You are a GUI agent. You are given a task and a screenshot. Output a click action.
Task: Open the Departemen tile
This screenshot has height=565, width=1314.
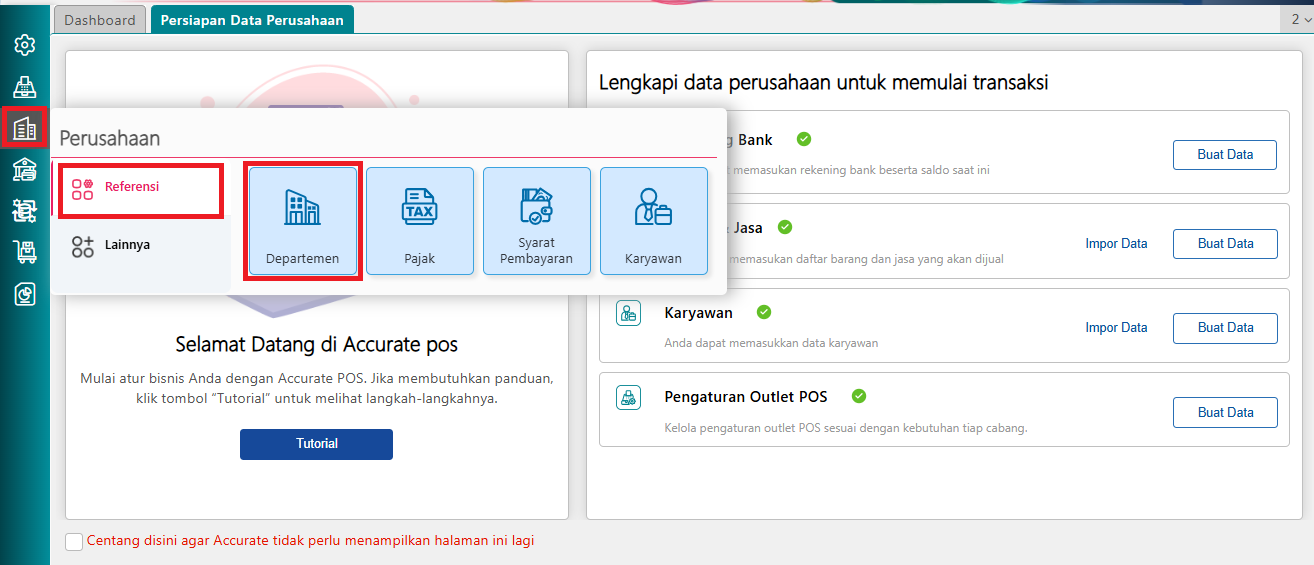(x=303, y=222)
